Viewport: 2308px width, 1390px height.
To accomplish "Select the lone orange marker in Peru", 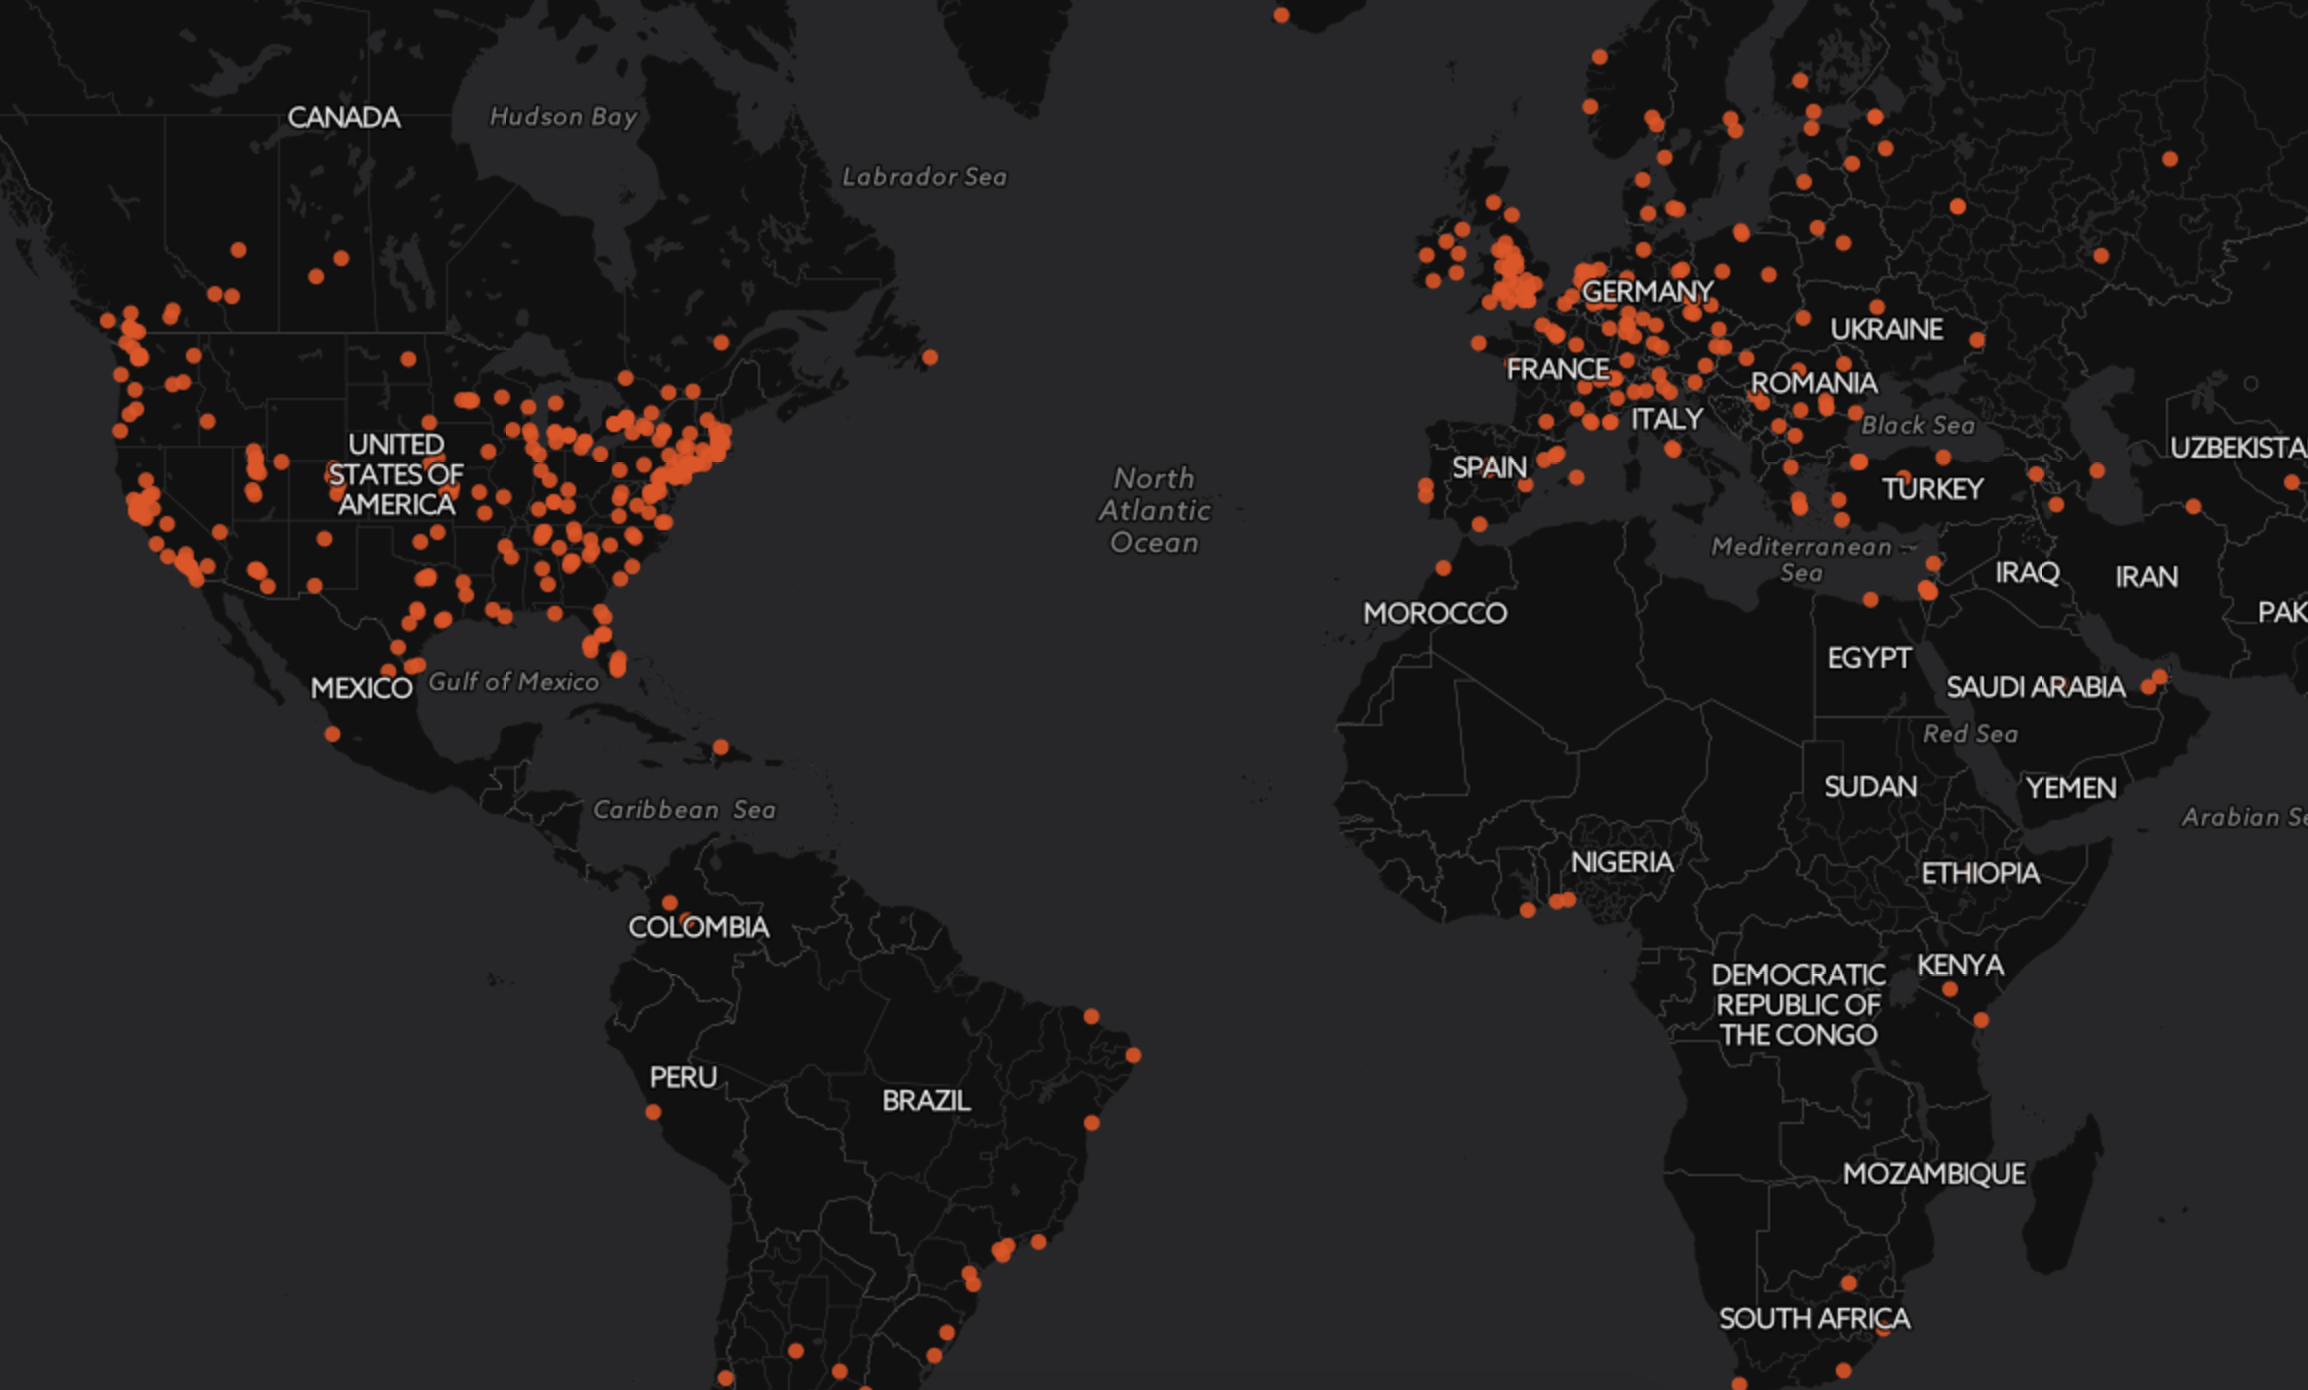I will click(x=653, y=1112).
